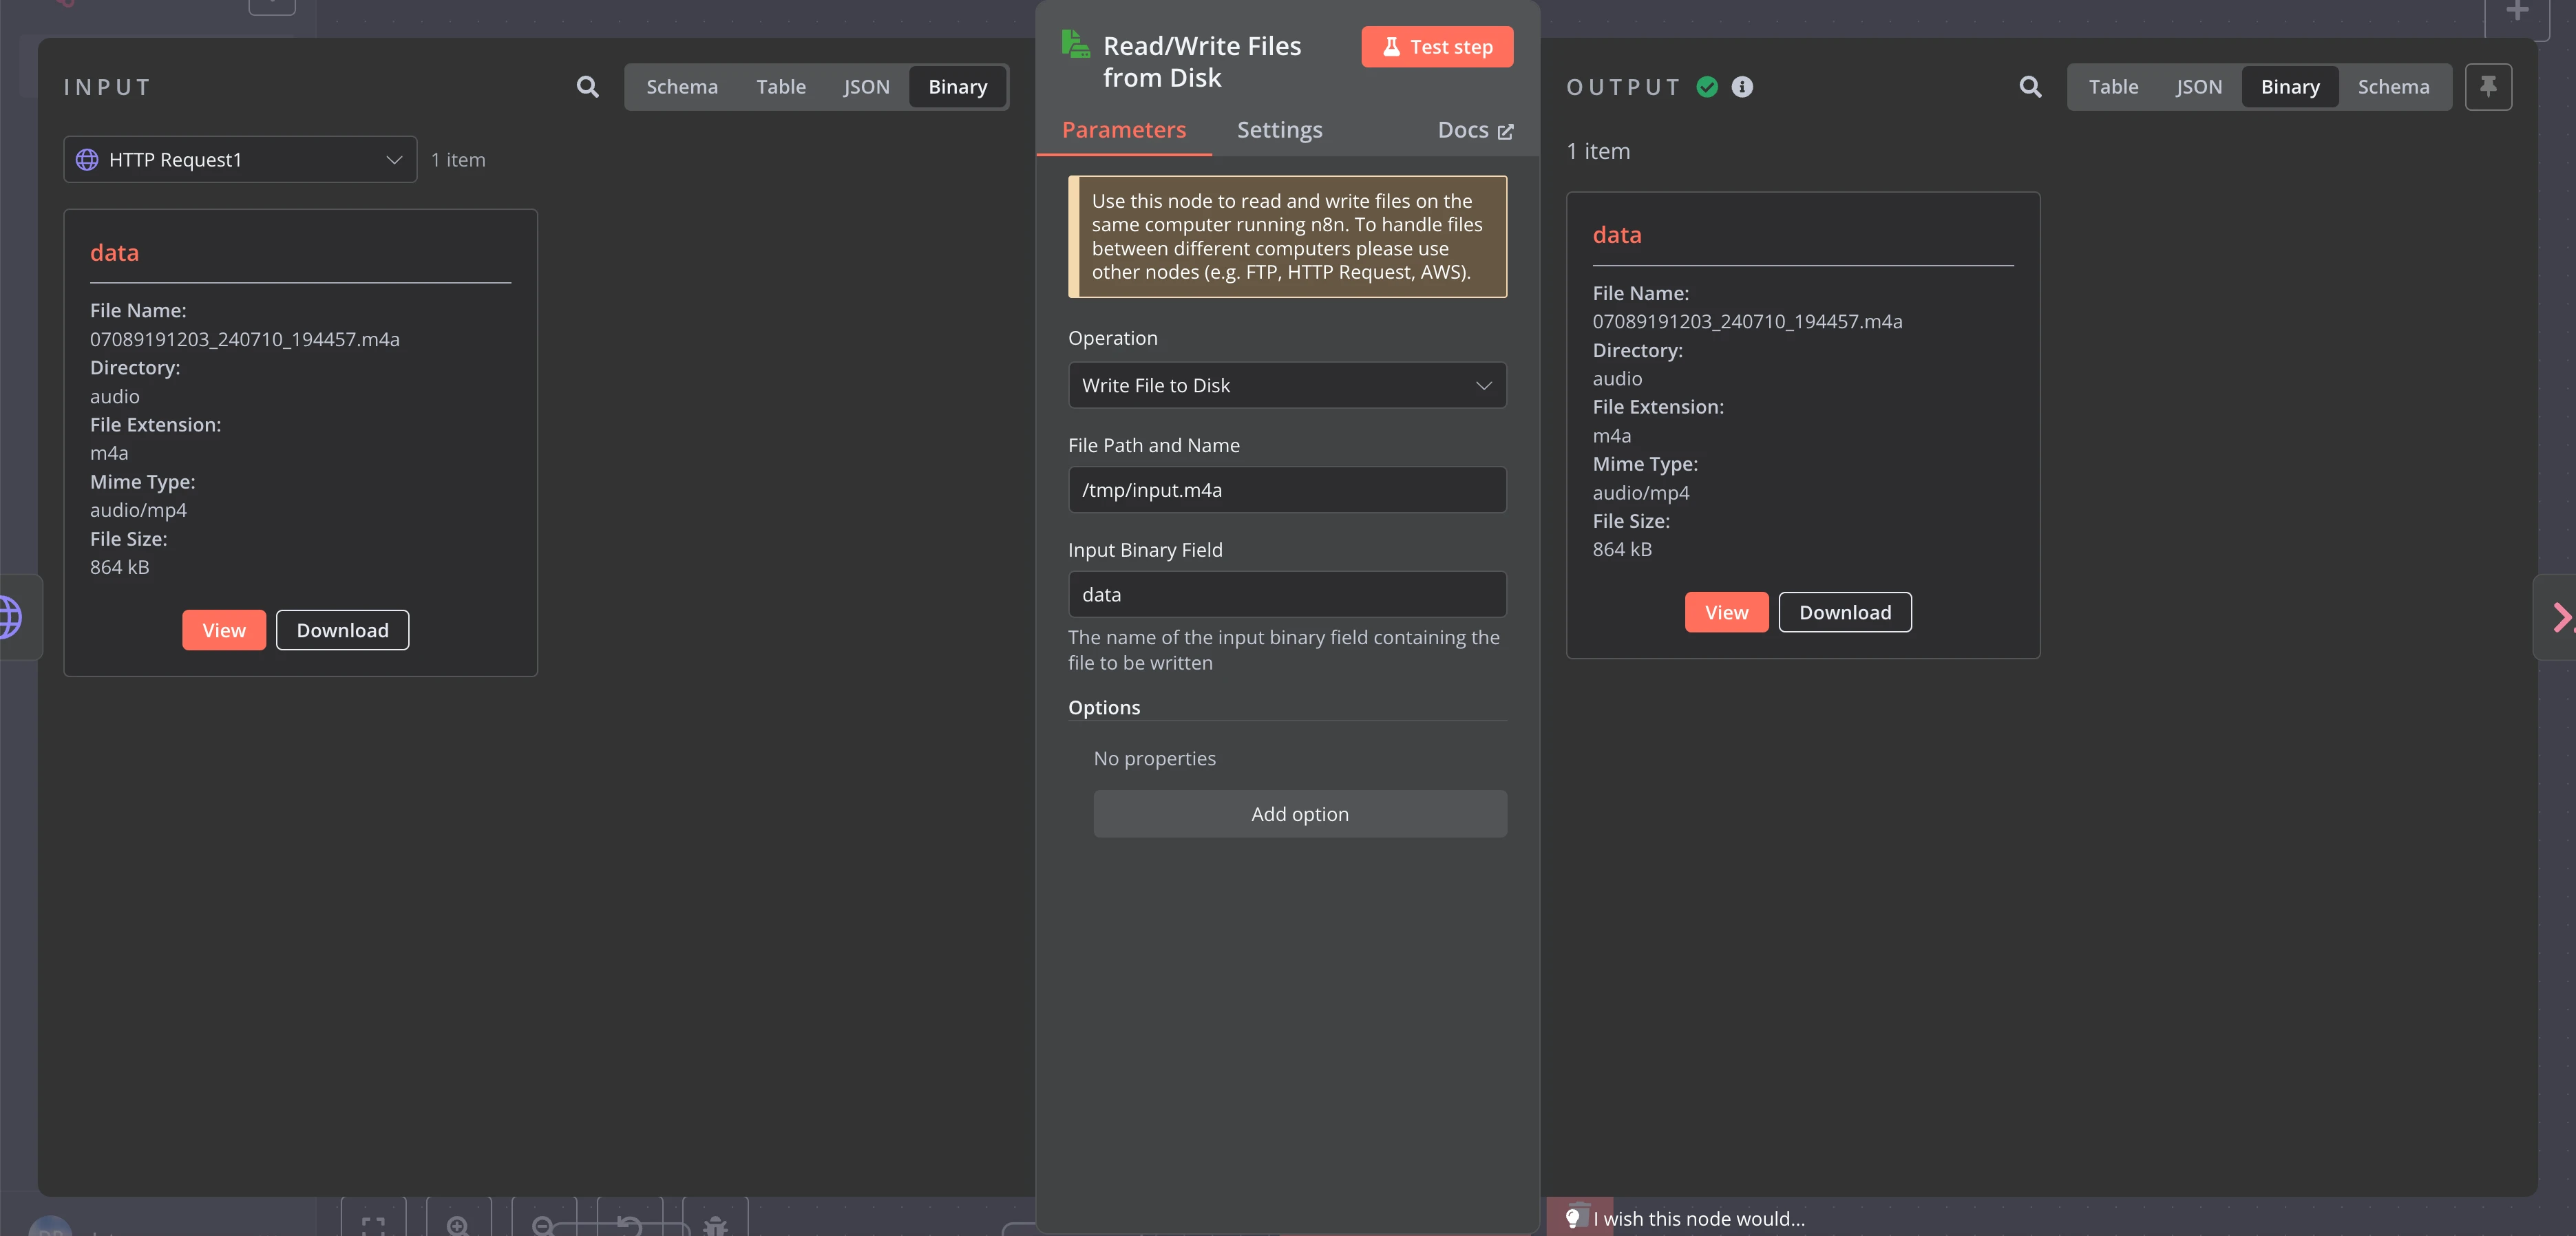Search the input panel data
Viewport: 2576px width, 1236px height.
click(x=587, y=87)
